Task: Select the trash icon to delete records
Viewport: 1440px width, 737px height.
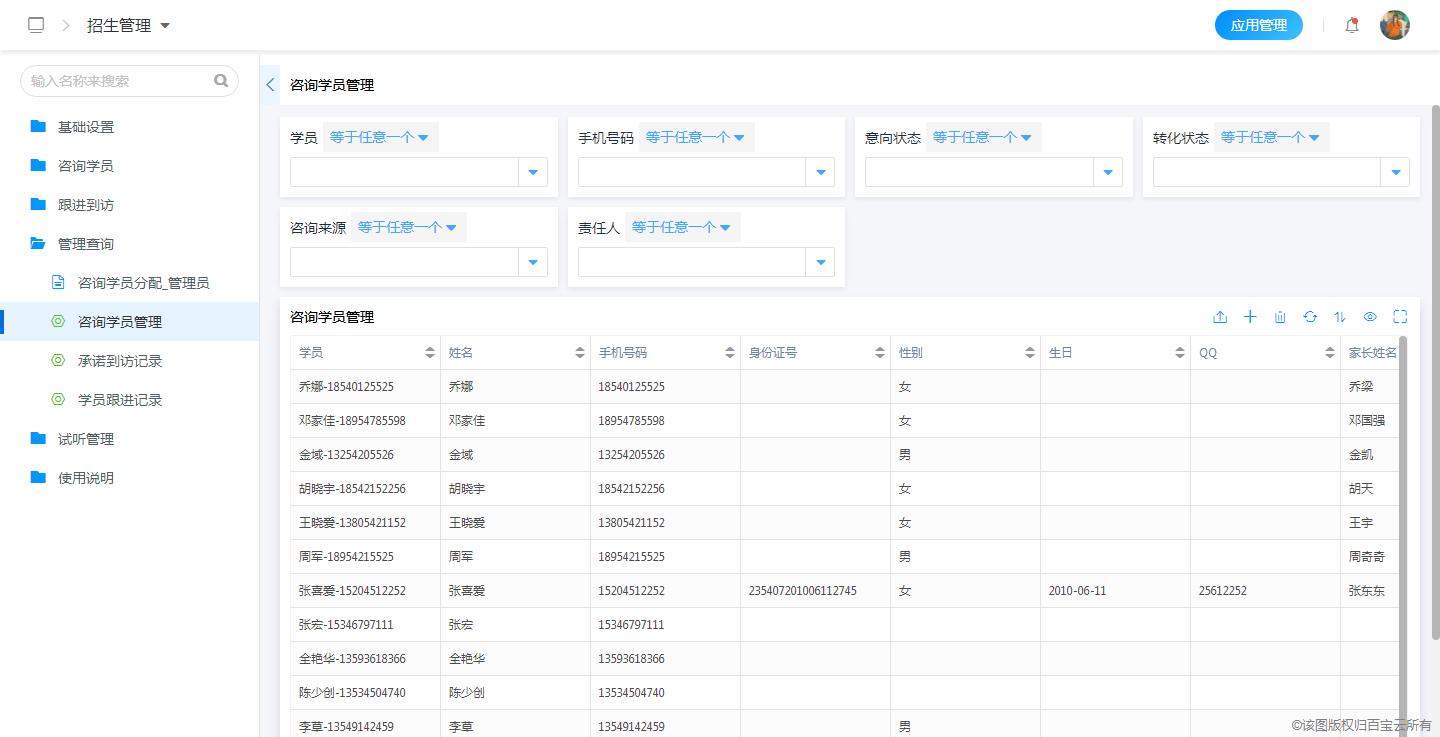Action: click(1280, 316)
